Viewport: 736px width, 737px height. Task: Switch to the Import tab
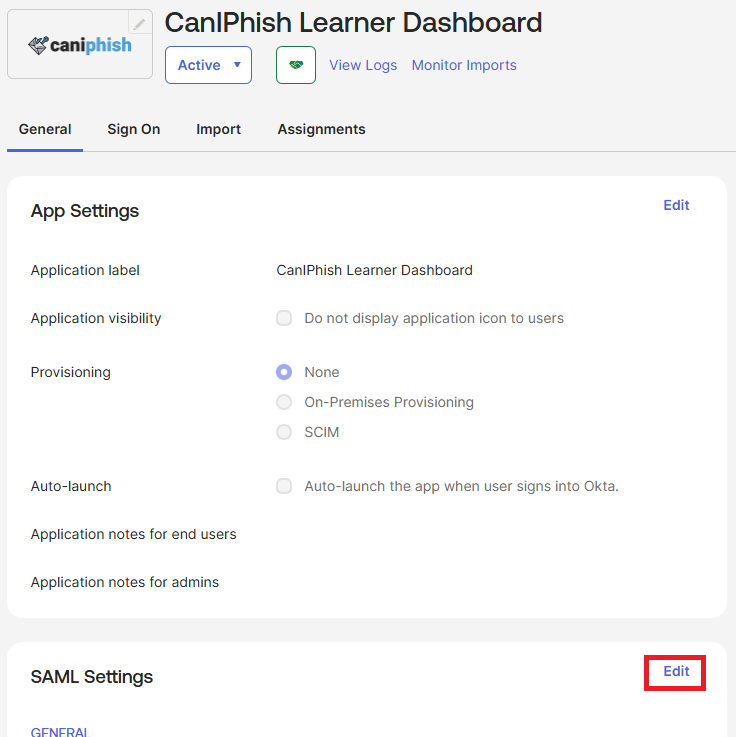219,129
